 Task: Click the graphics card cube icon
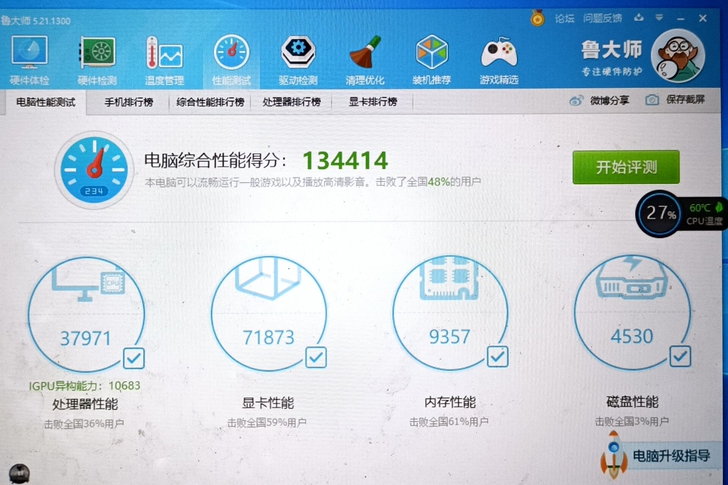coord(269,278)
